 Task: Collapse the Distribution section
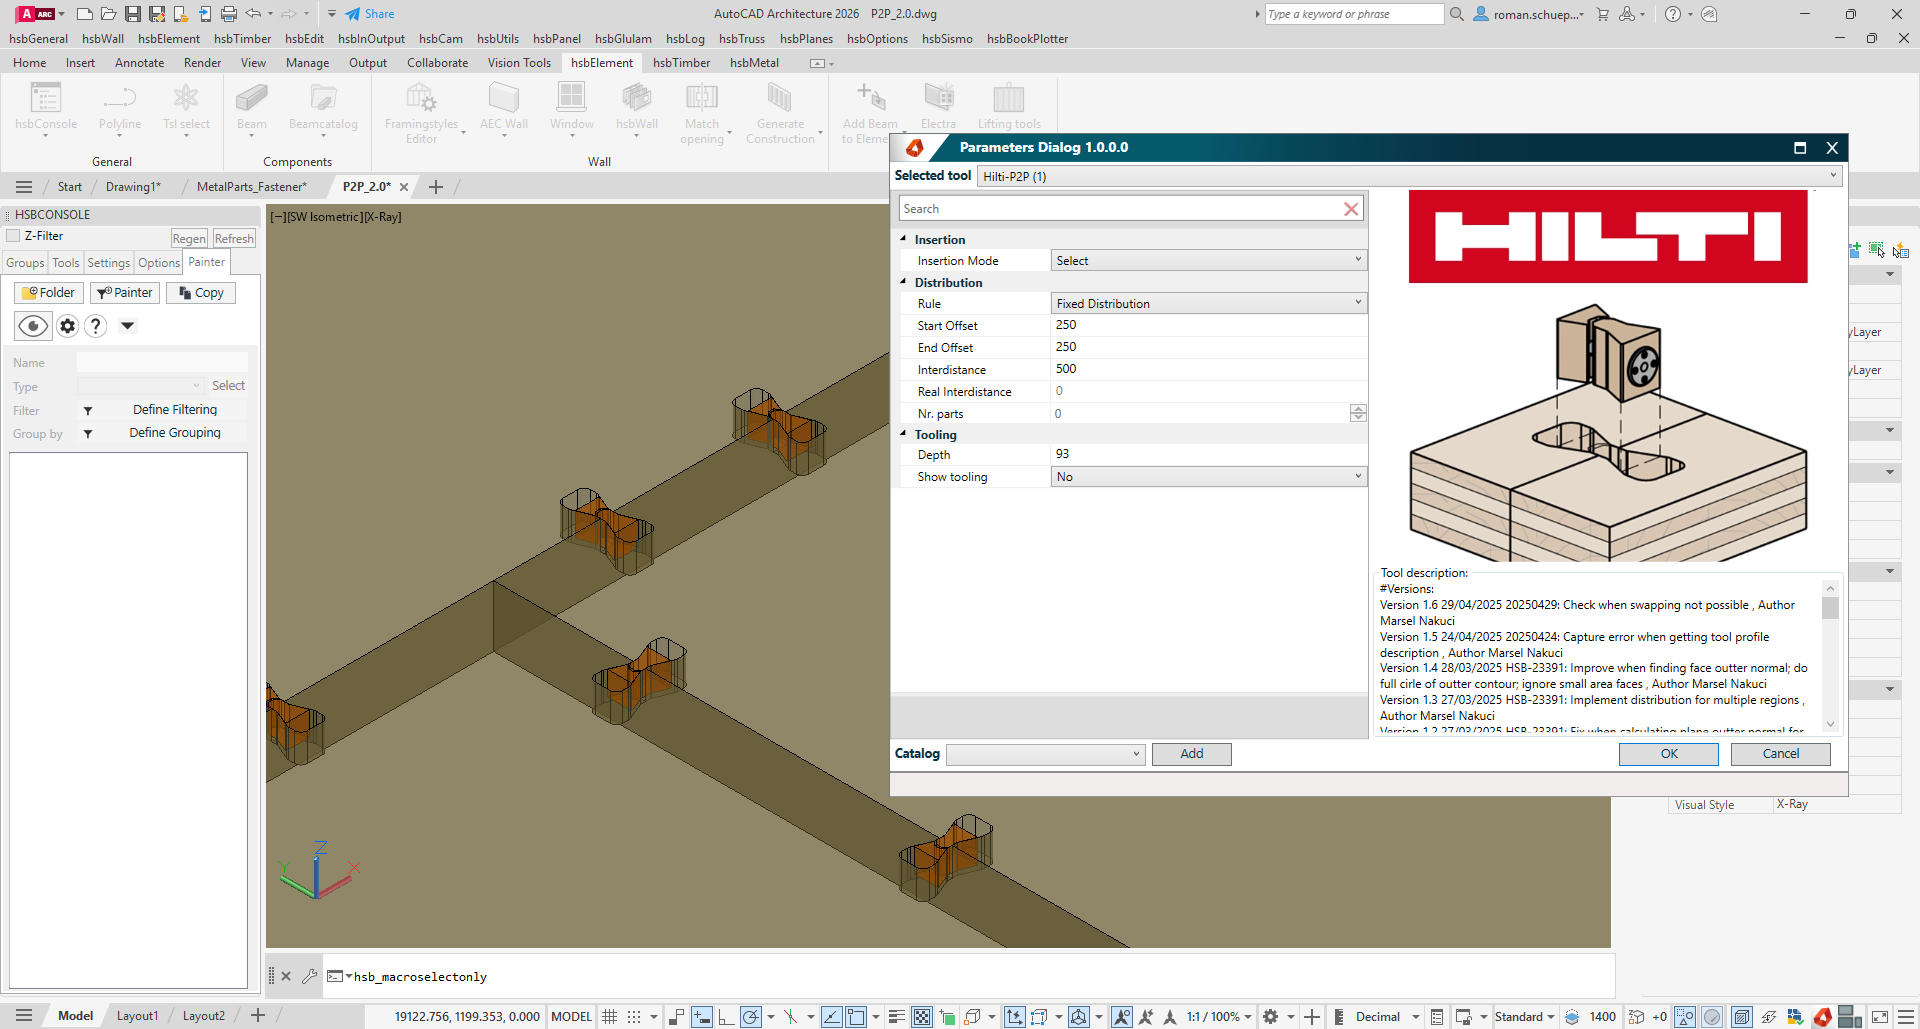pos(905,282)
